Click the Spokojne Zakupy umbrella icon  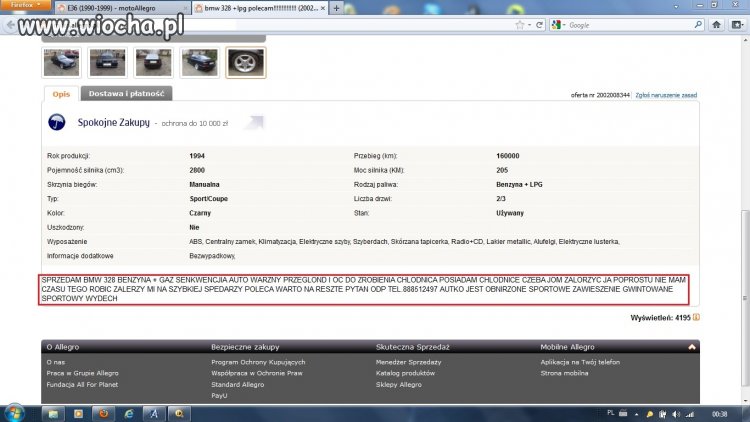[x=56, y=122]
